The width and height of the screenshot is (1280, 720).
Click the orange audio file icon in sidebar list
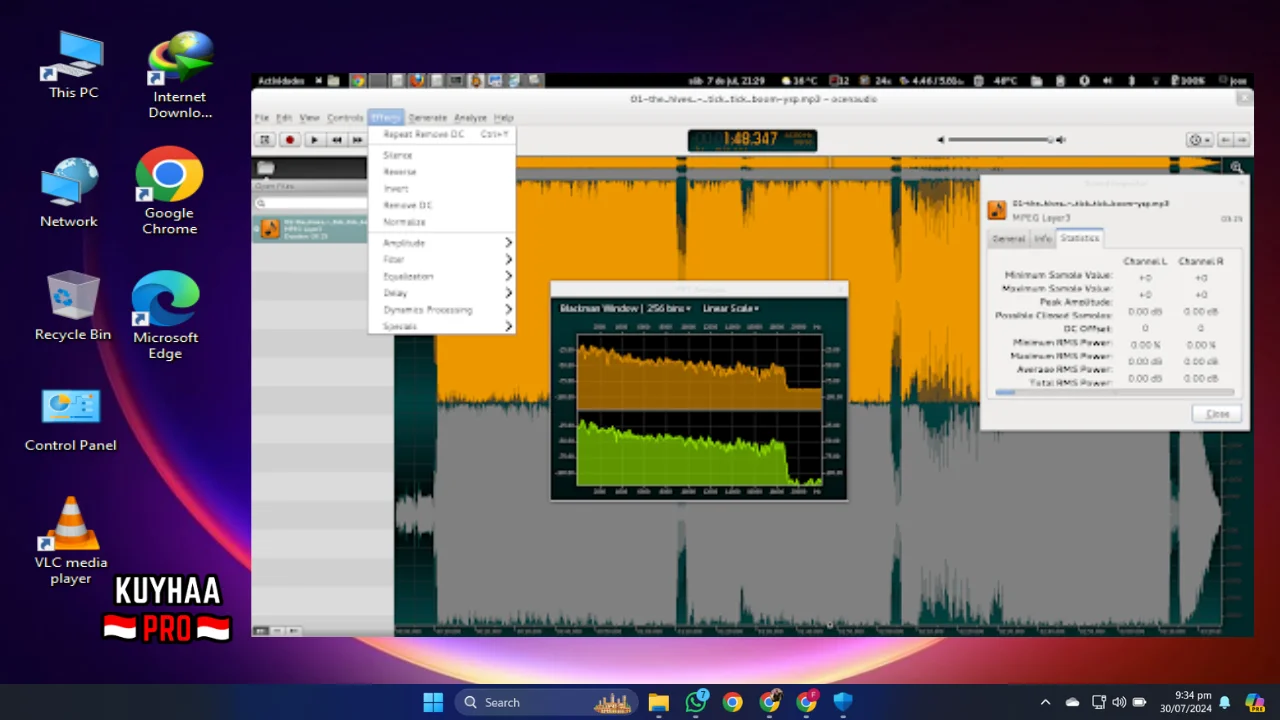pos(270,229)
